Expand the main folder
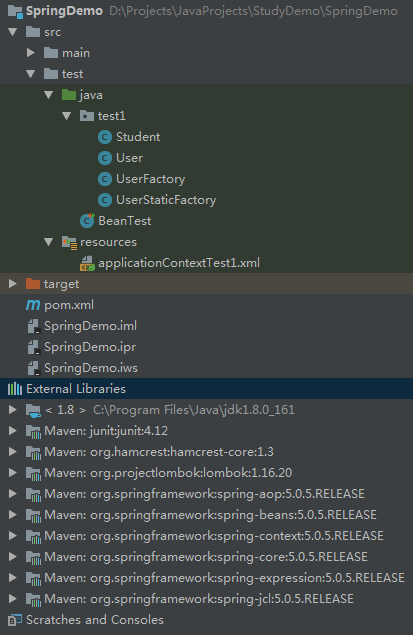The width and height of the screenshot is (413, 635). 31,53
